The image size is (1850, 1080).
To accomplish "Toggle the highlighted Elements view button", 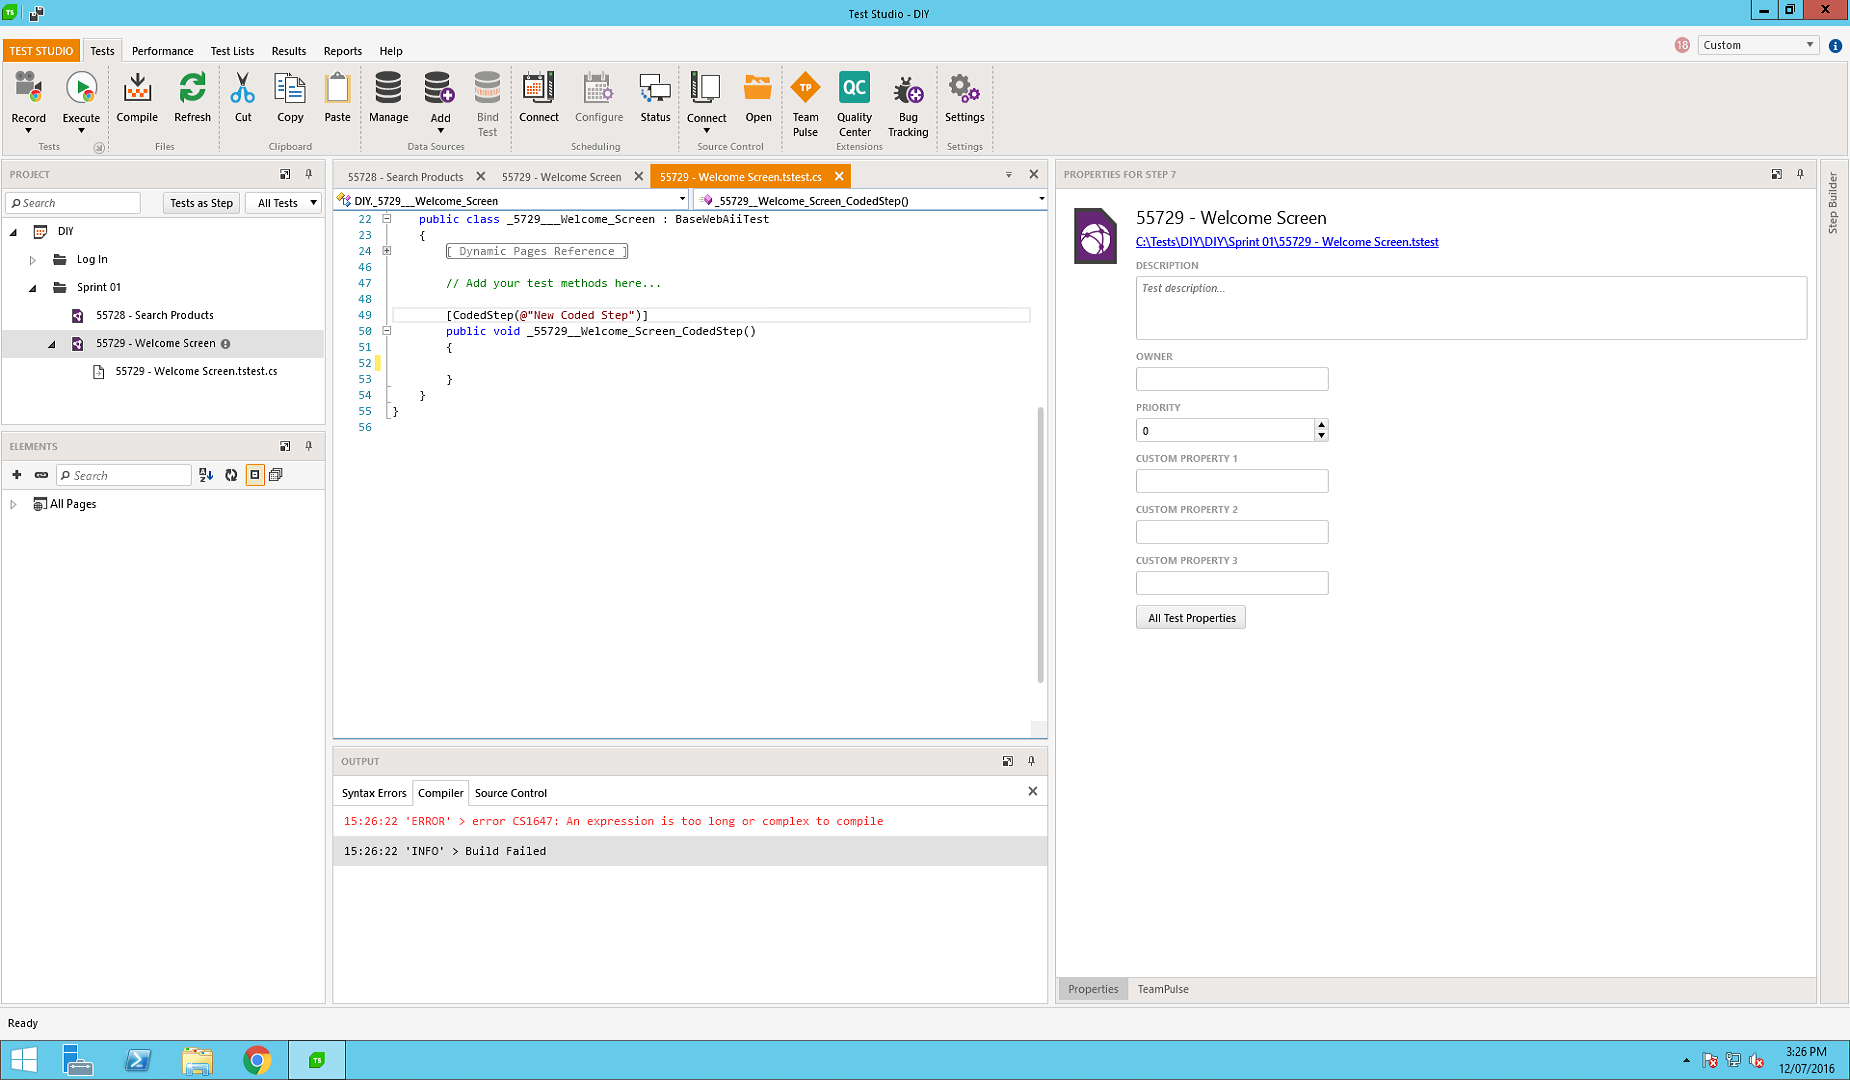I will point(255,475).
